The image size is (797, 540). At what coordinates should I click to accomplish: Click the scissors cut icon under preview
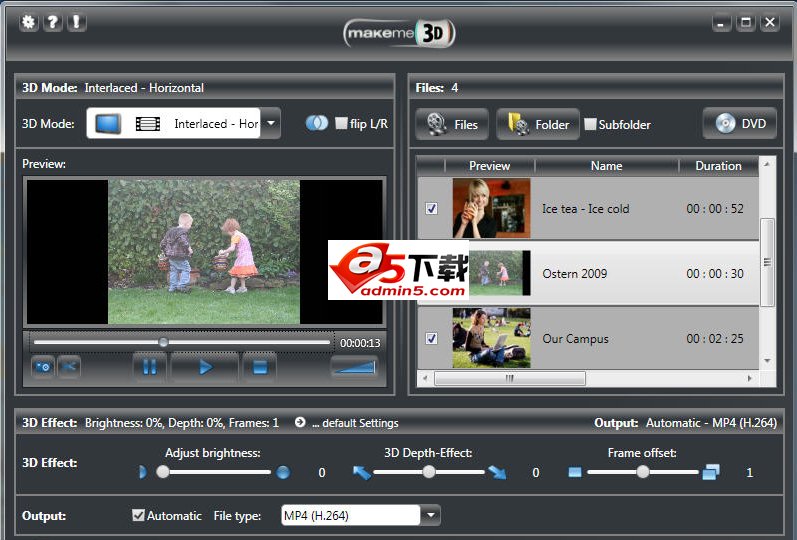coord(70,367)
